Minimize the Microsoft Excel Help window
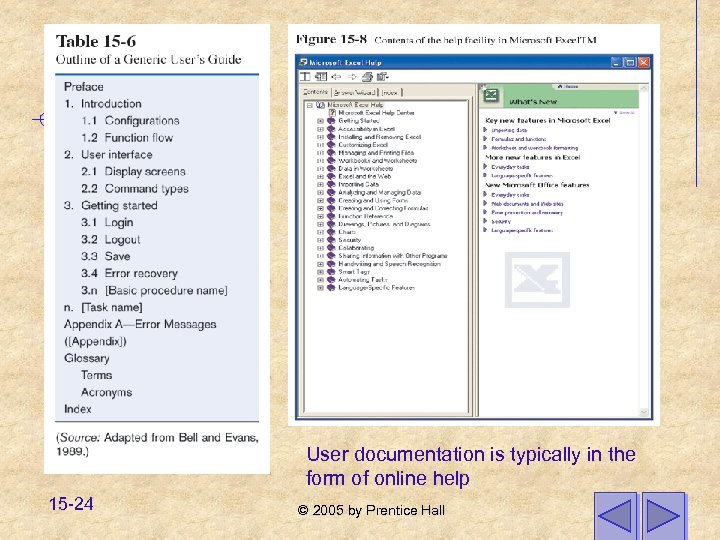720x540 pixels. (617, 62)
